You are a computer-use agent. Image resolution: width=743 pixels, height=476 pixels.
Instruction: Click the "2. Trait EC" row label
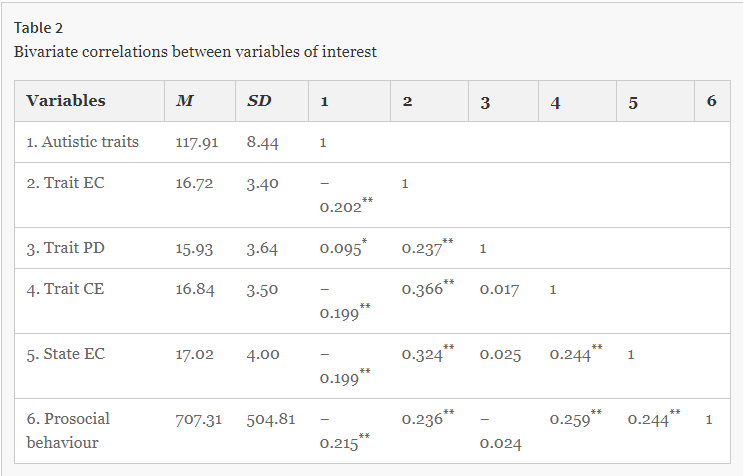68,184
